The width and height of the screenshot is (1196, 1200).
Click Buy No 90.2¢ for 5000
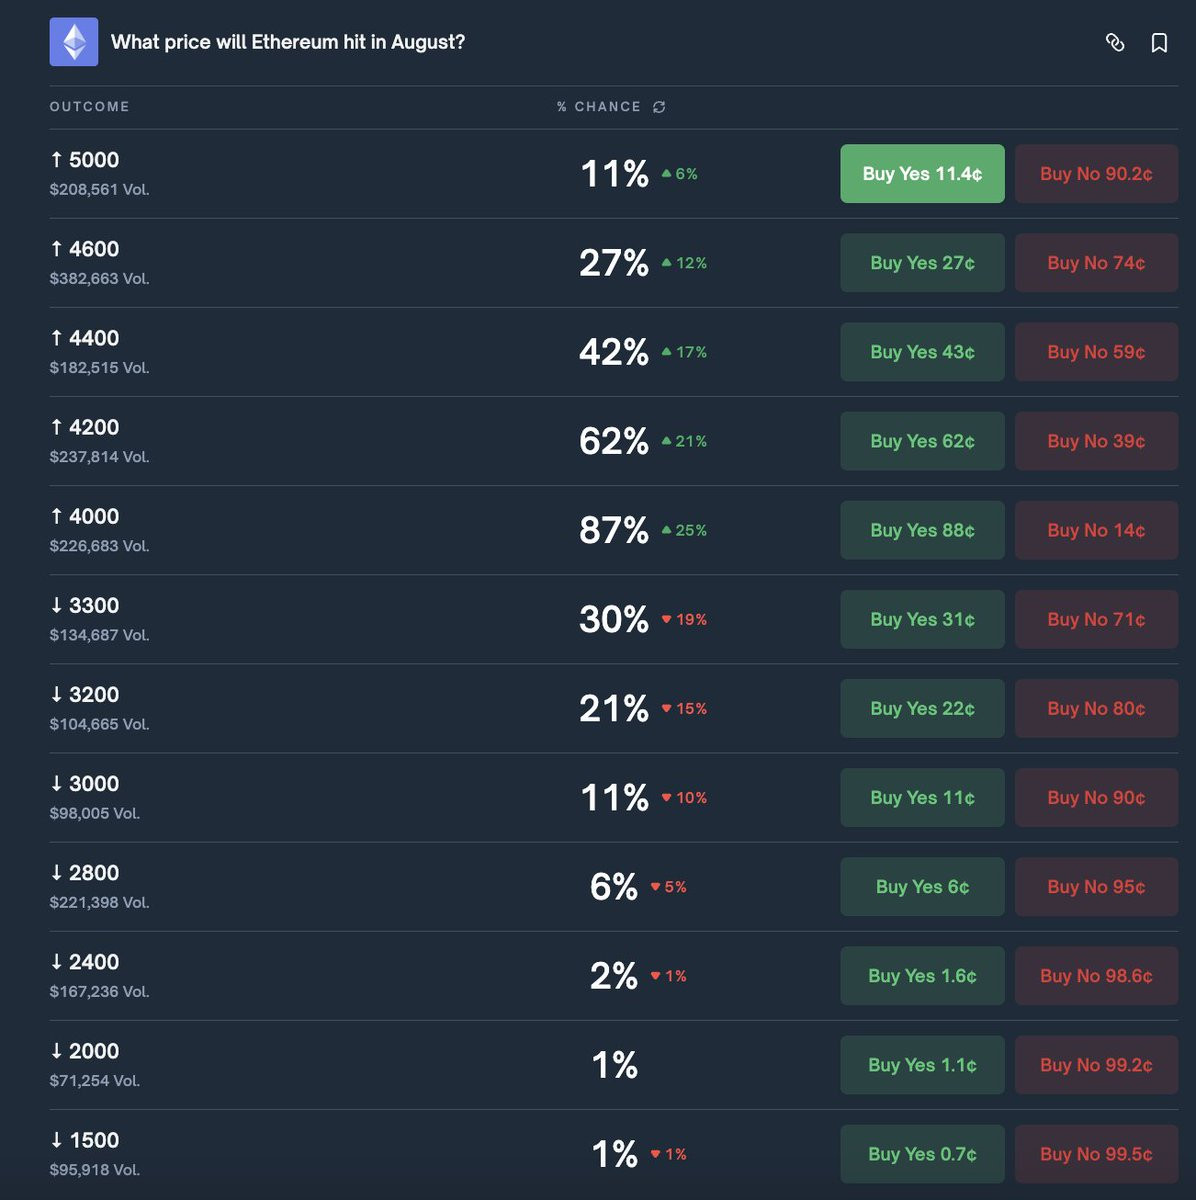point(1096,174)
